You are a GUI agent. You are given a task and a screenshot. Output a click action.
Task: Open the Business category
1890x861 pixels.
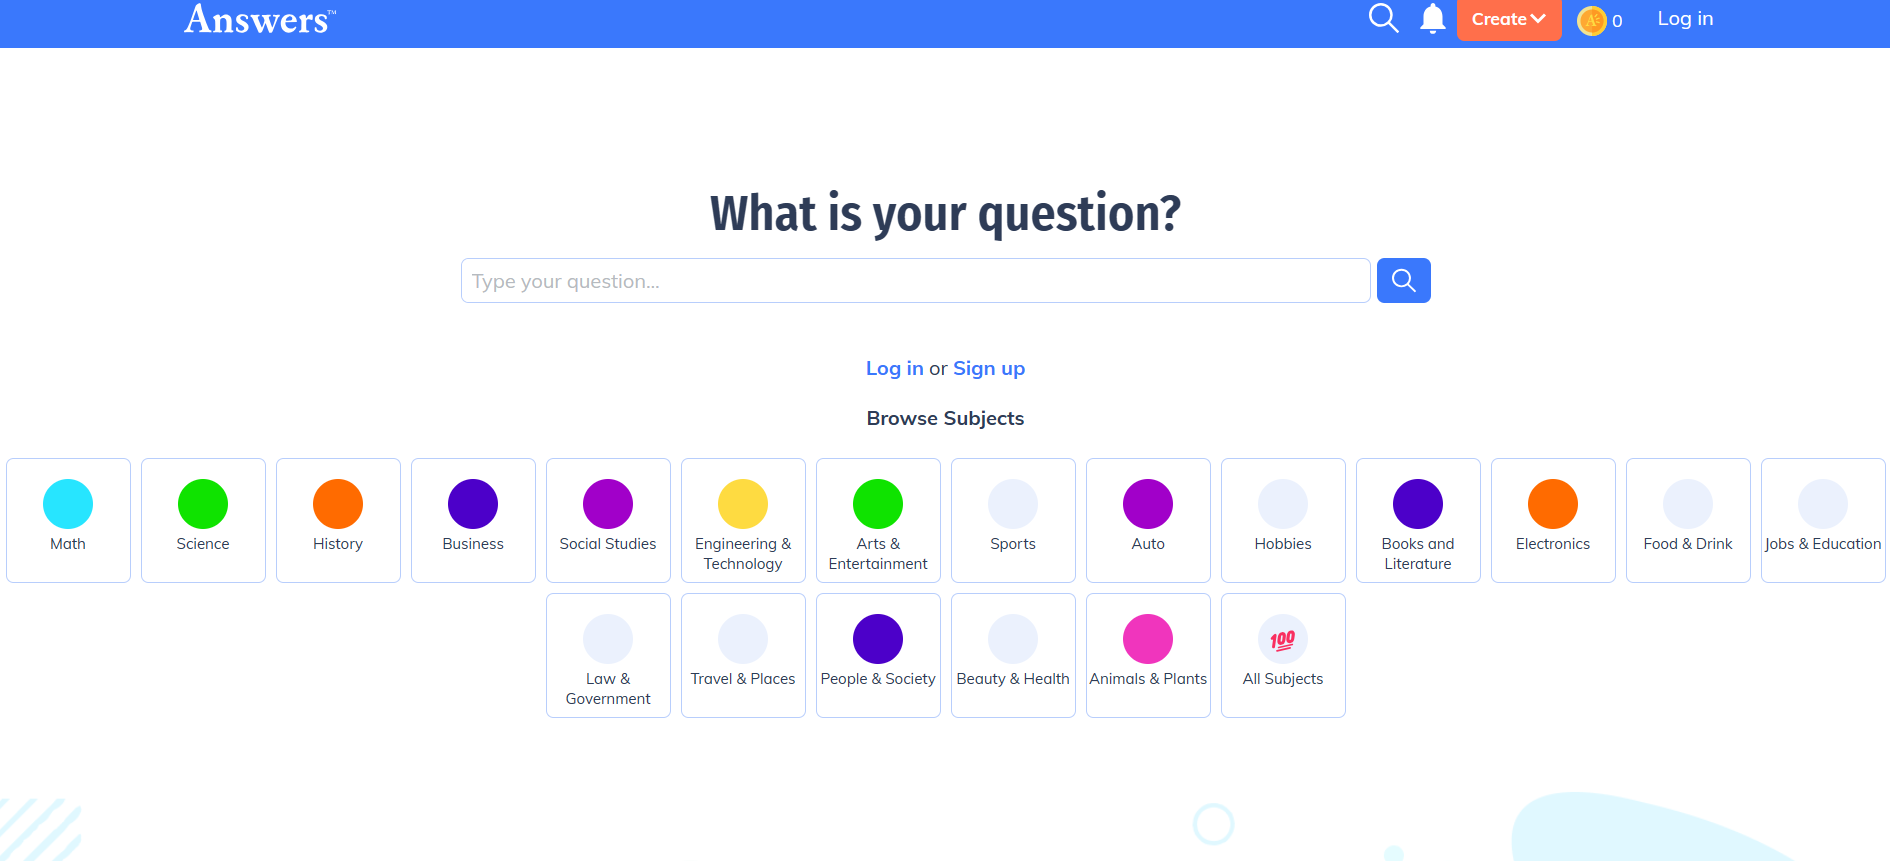(472, 519)
